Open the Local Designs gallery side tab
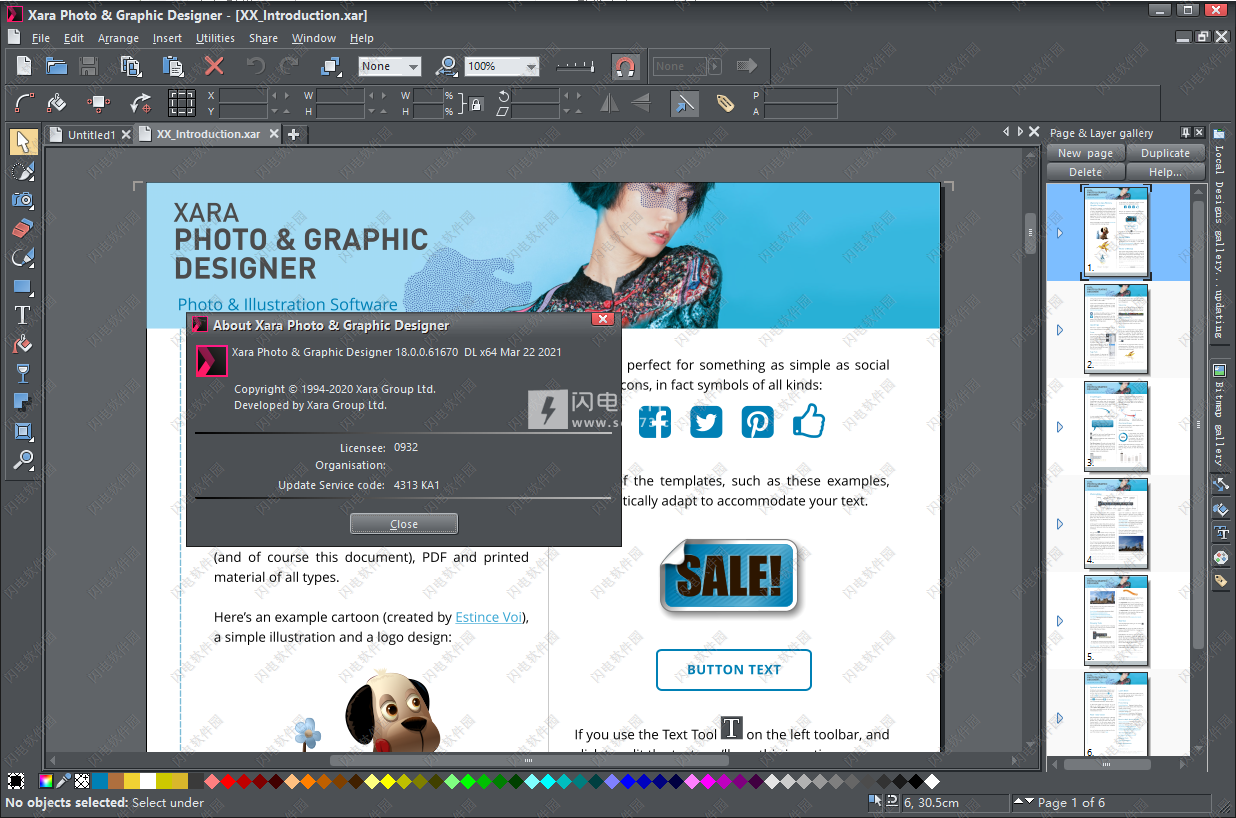Screen dimensions: 1236x818 tap(1220, 233)
